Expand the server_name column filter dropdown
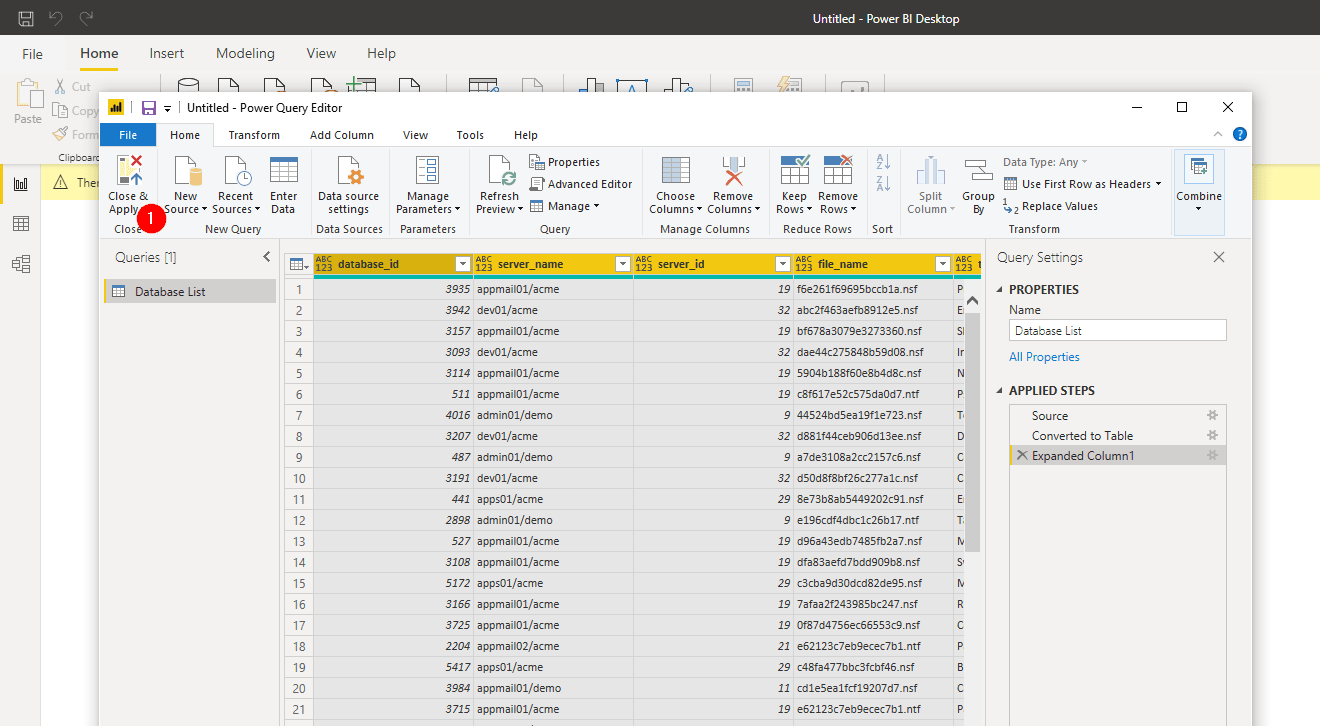This screenshot has height=726, width=1320. click(x=622, y=264)
